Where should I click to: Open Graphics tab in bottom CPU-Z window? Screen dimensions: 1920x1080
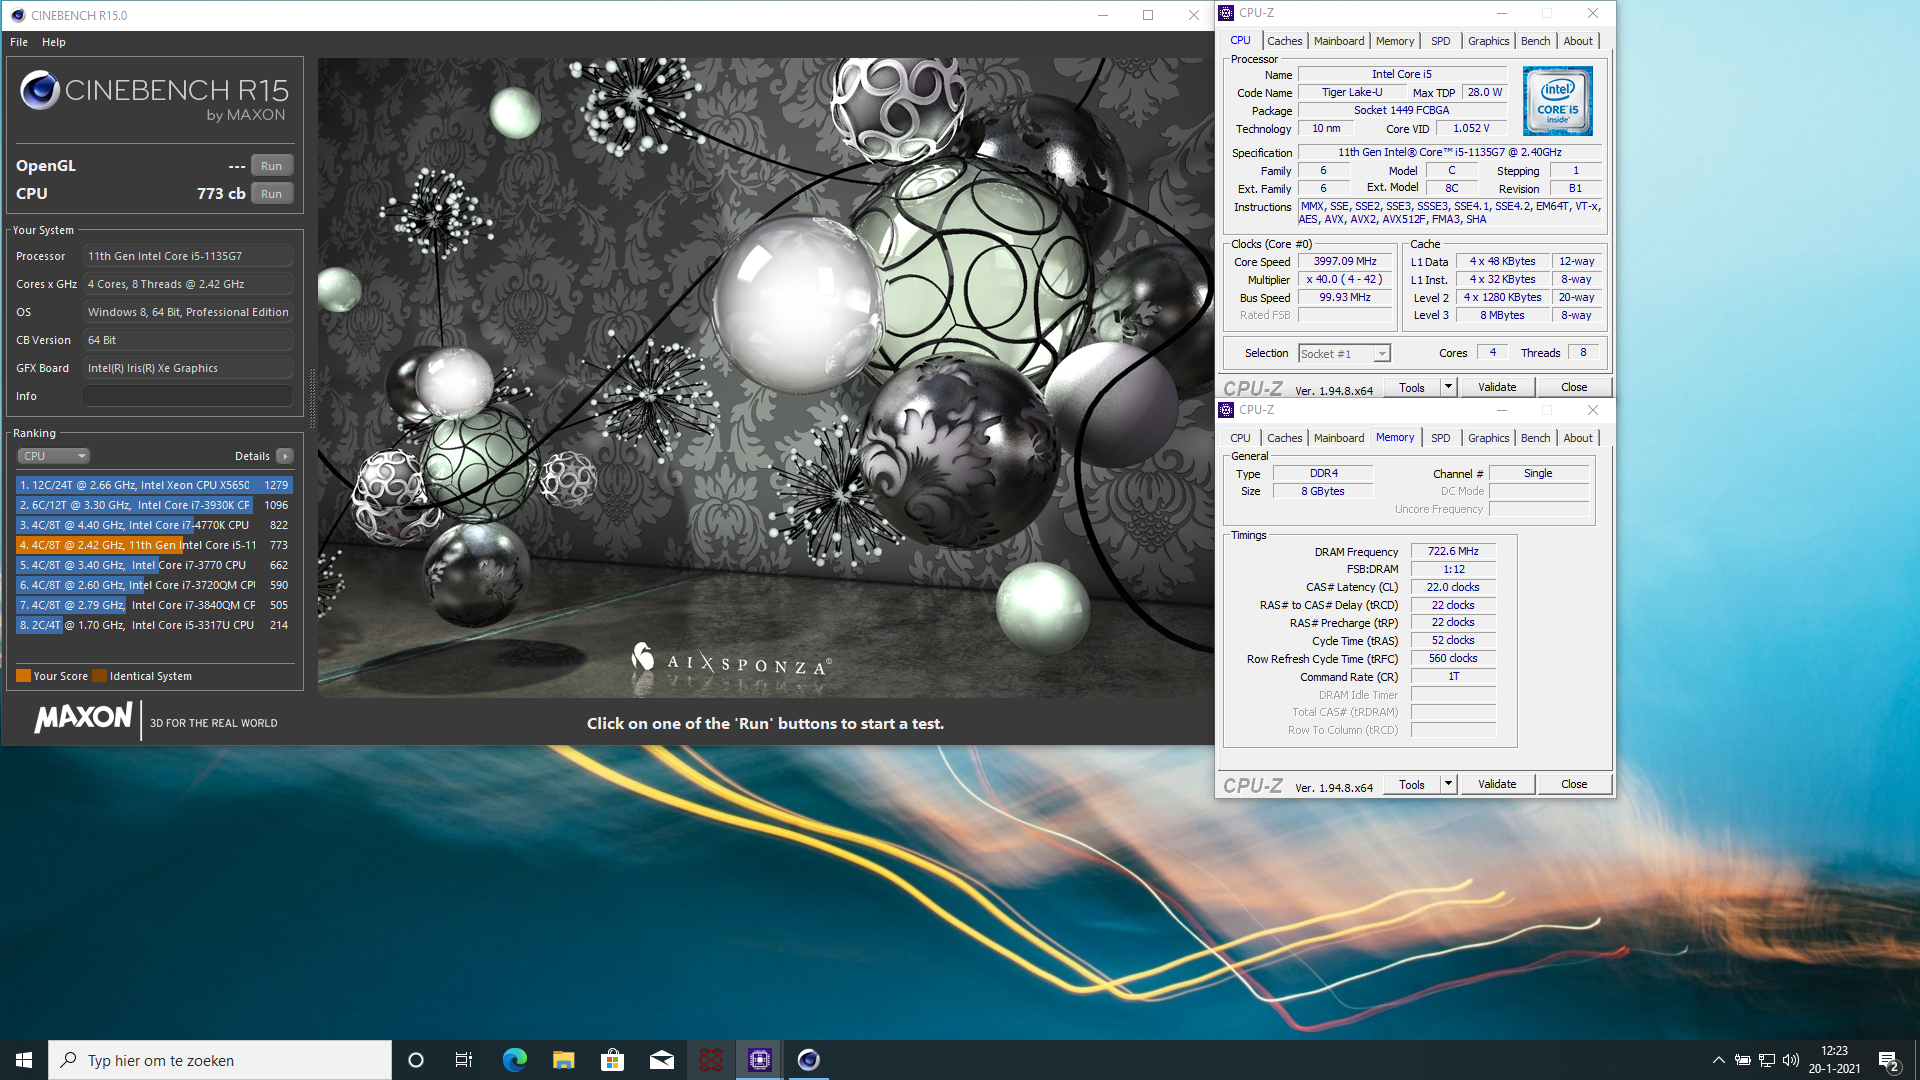(1488, 438)
